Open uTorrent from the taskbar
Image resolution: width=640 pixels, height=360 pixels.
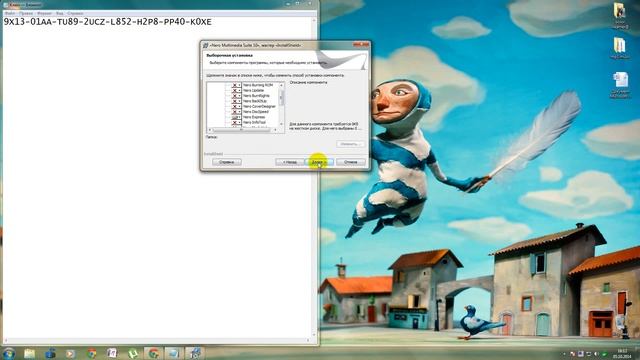click(133, 353)
